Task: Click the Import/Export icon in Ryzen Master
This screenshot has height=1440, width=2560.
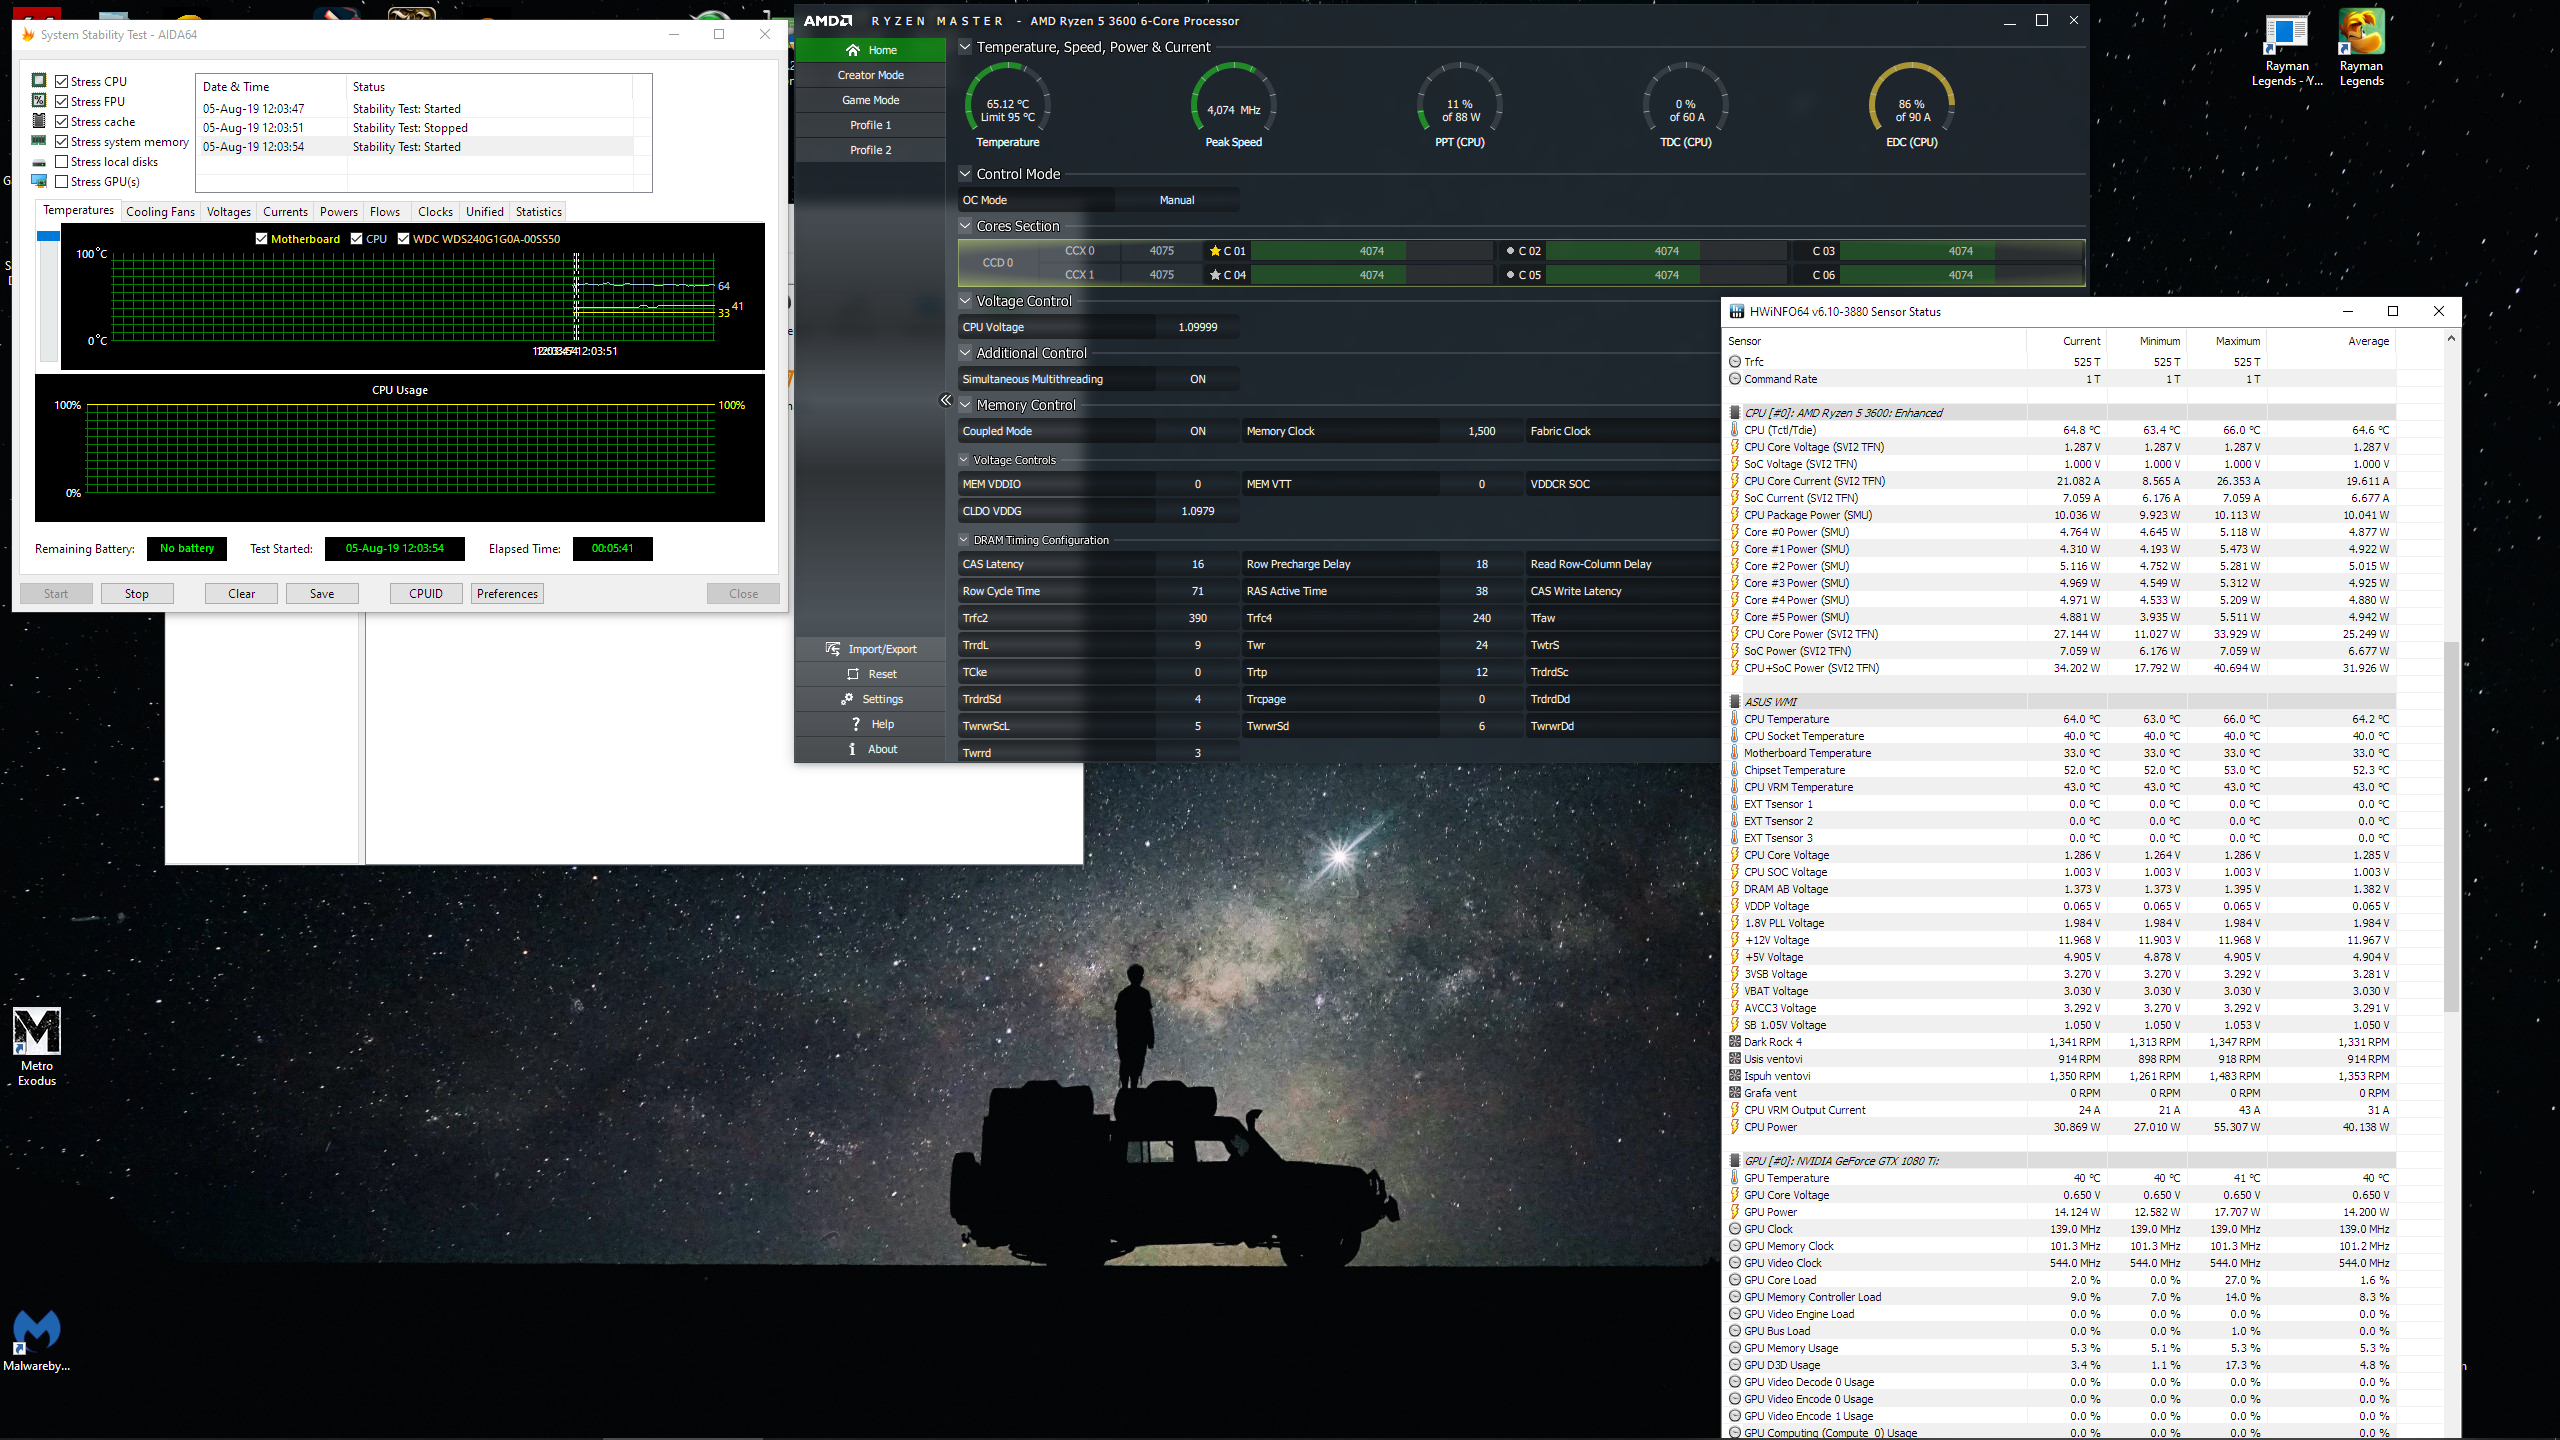Action: (832, 649)
